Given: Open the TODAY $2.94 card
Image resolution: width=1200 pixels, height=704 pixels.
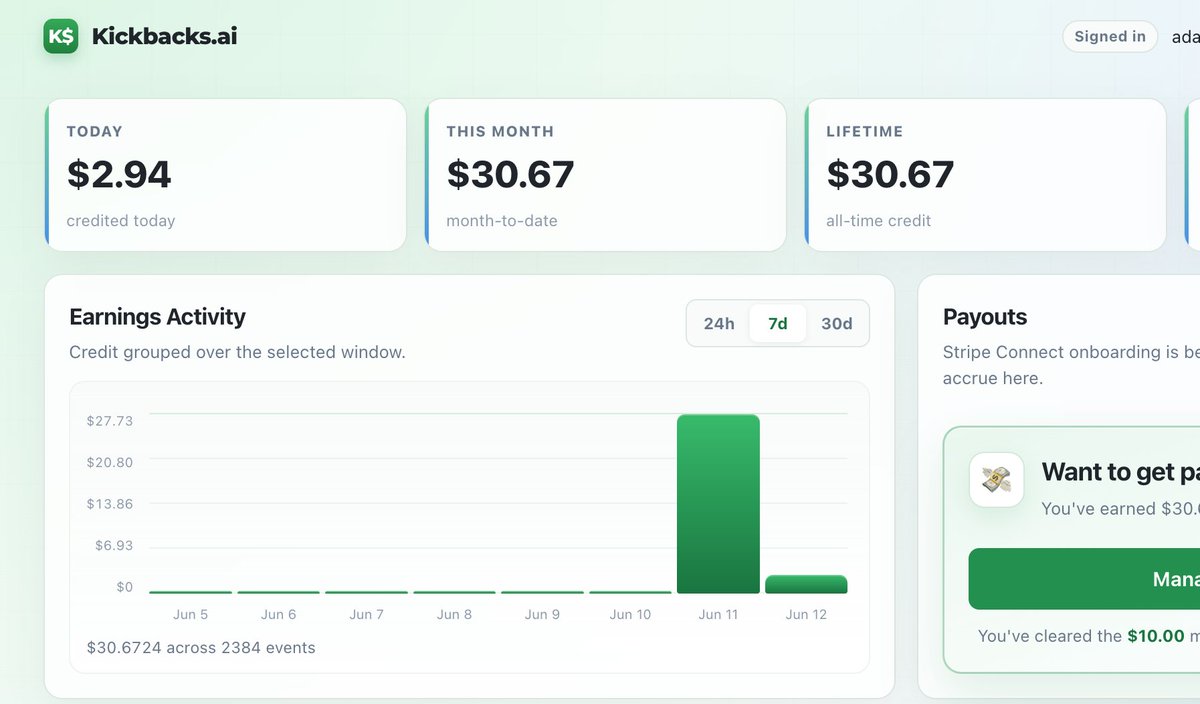Looking at the screenshot, I should [x=225, y=175].
